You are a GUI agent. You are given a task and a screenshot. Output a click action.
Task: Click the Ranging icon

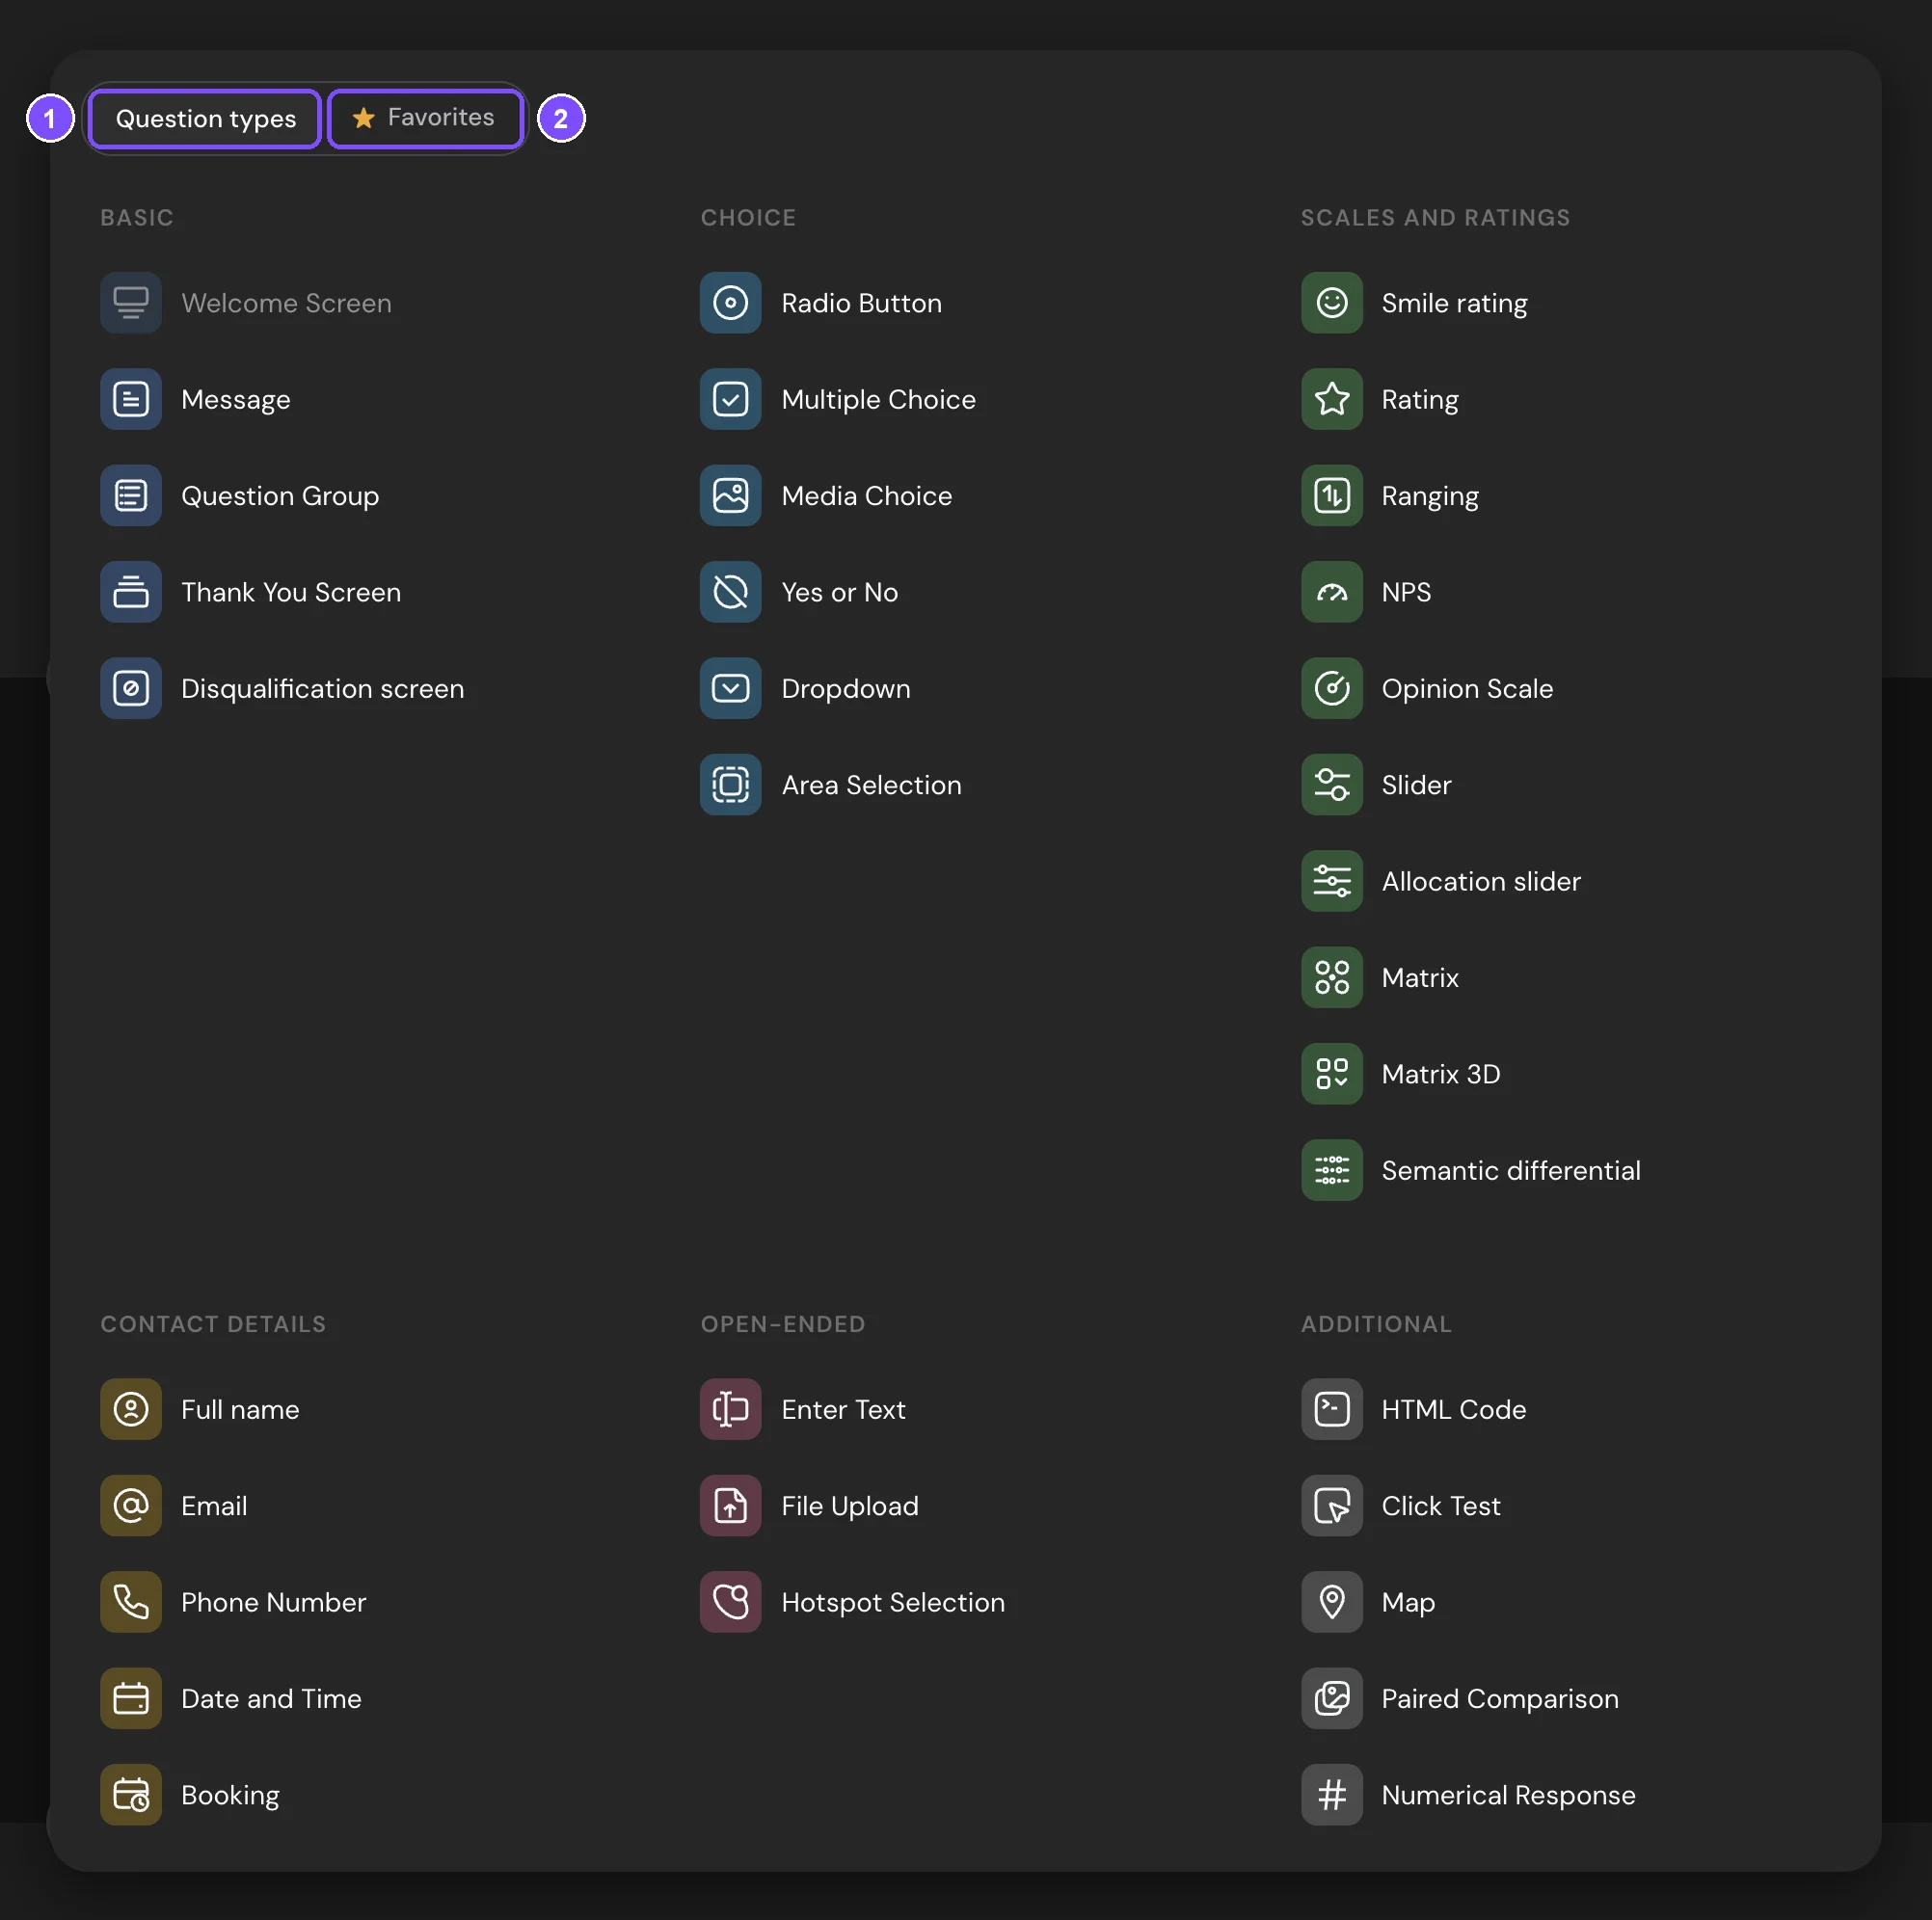pyautogui.click(x=1332, y=495)
